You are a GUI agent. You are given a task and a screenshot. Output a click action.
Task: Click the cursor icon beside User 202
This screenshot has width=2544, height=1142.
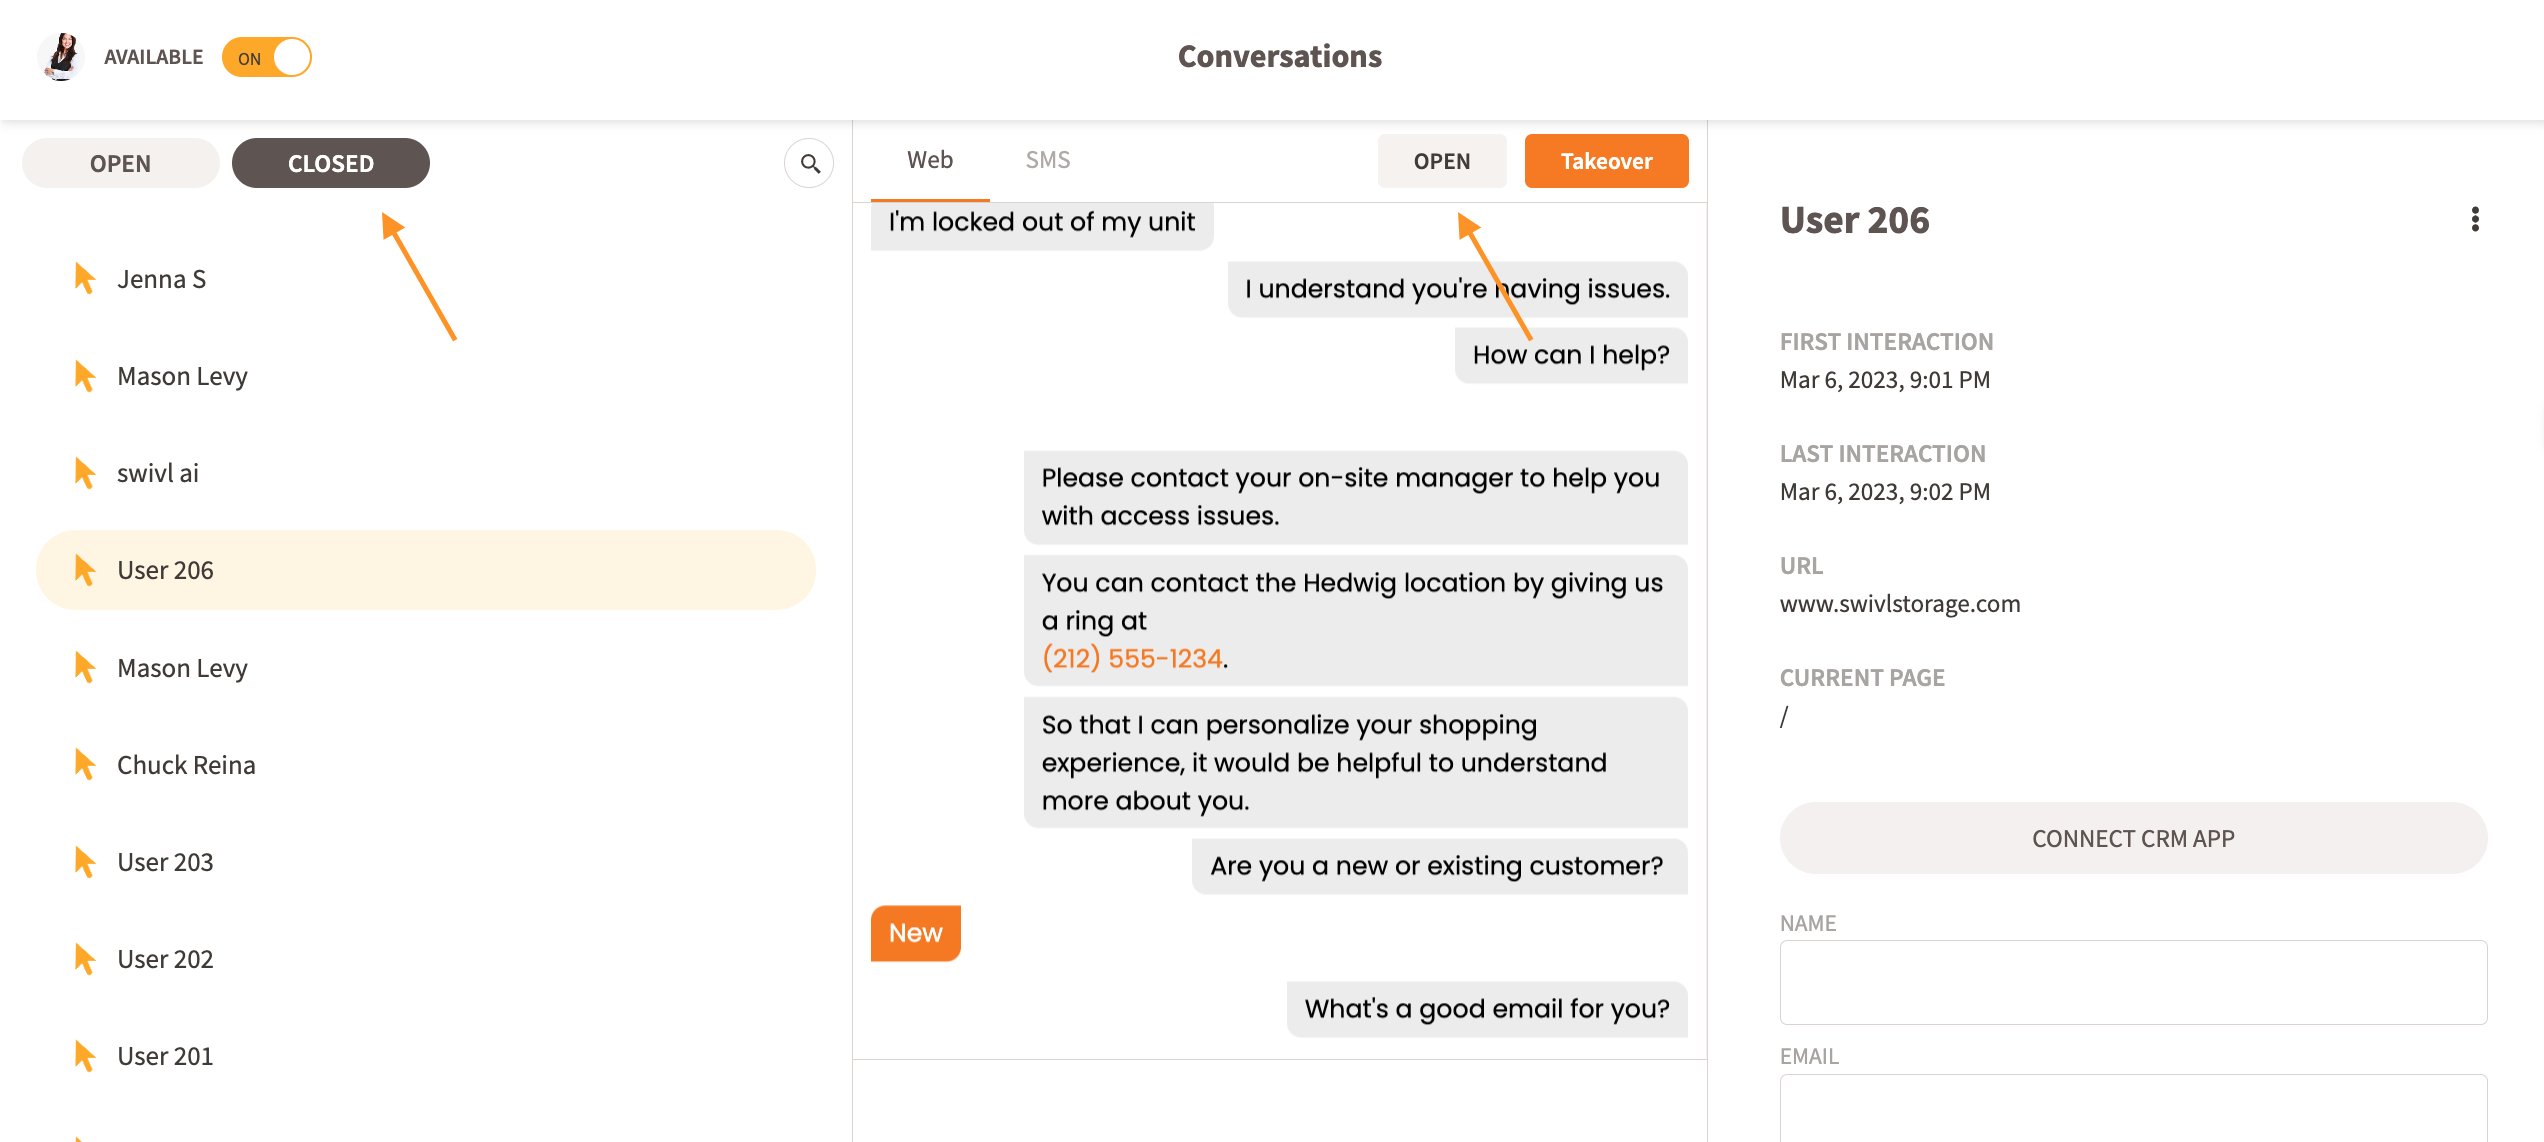click(x=85, y=958)
